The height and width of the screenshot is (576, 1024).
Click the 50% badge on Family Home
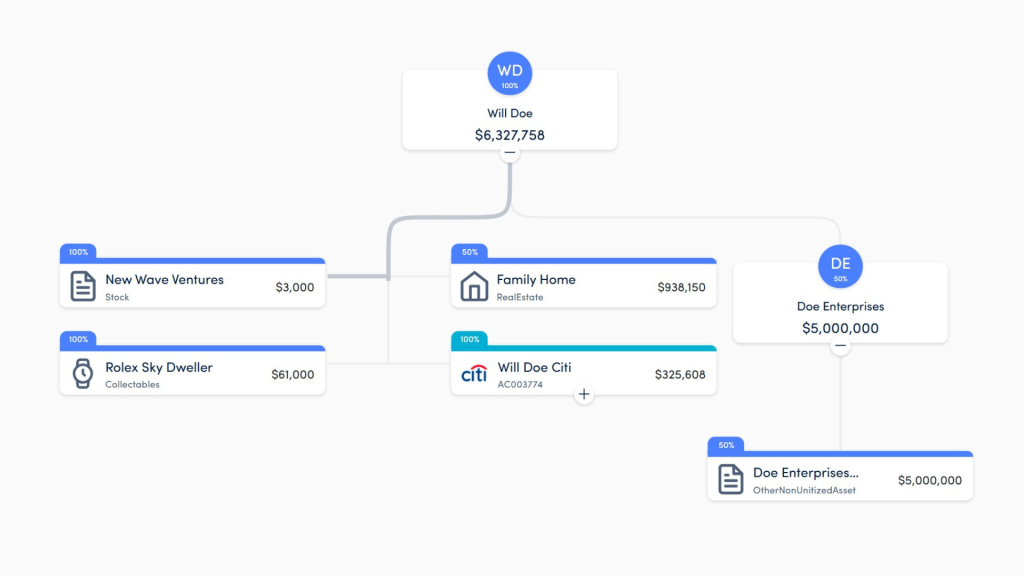469,252
